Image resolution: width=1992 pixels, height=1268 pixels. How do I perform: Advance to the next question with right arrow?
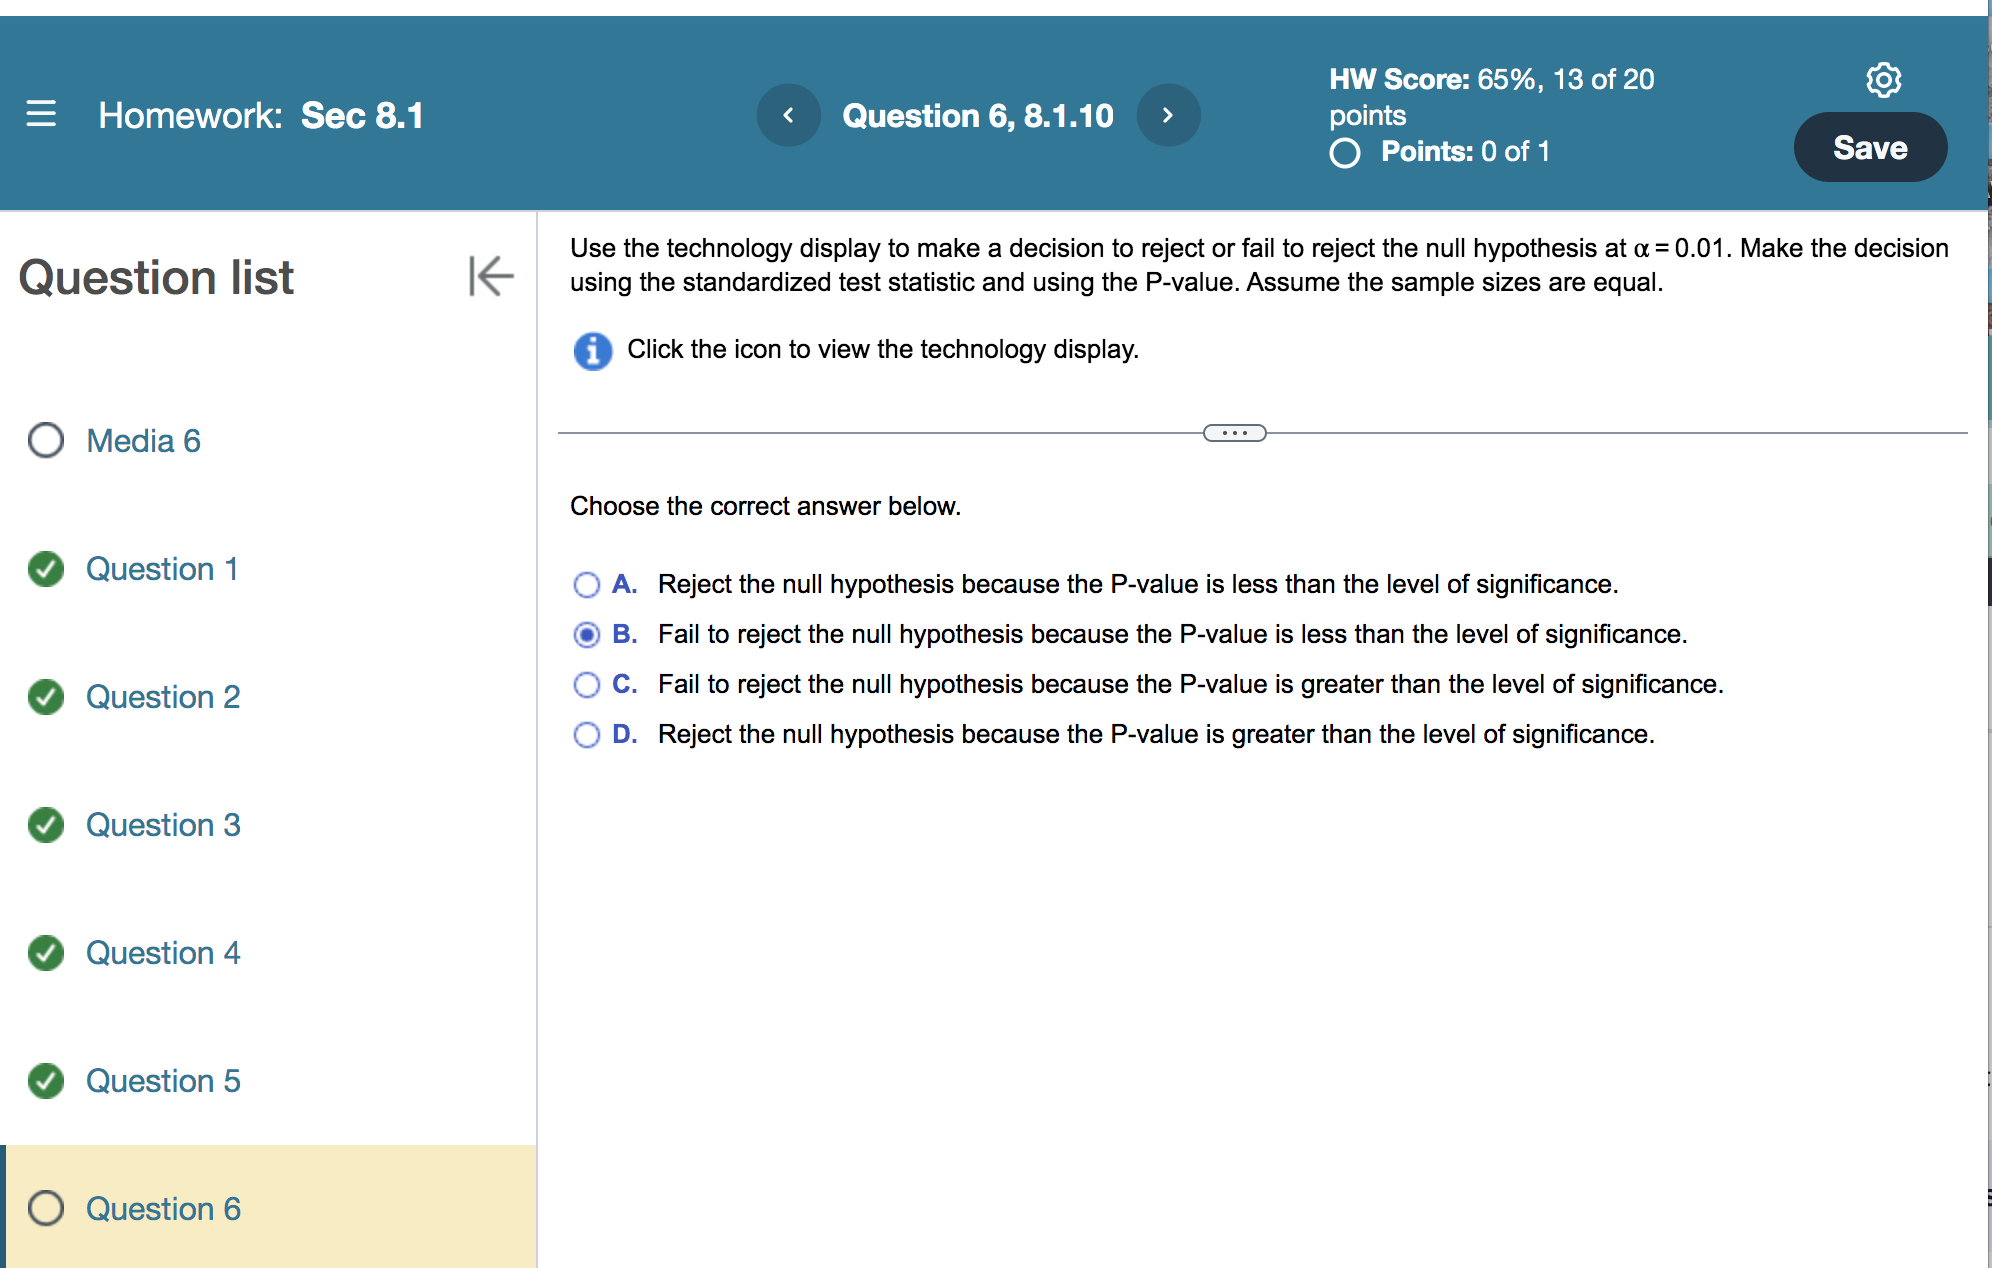(x=1168, y=115)
